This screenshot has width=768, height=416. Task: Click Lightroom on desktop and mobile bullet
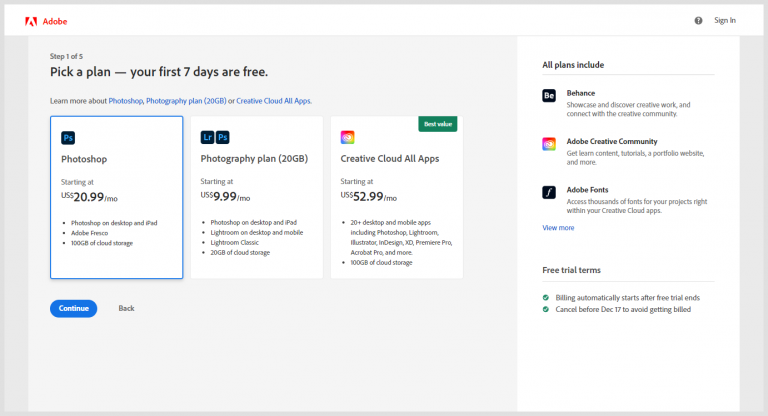tap(257, 233)
